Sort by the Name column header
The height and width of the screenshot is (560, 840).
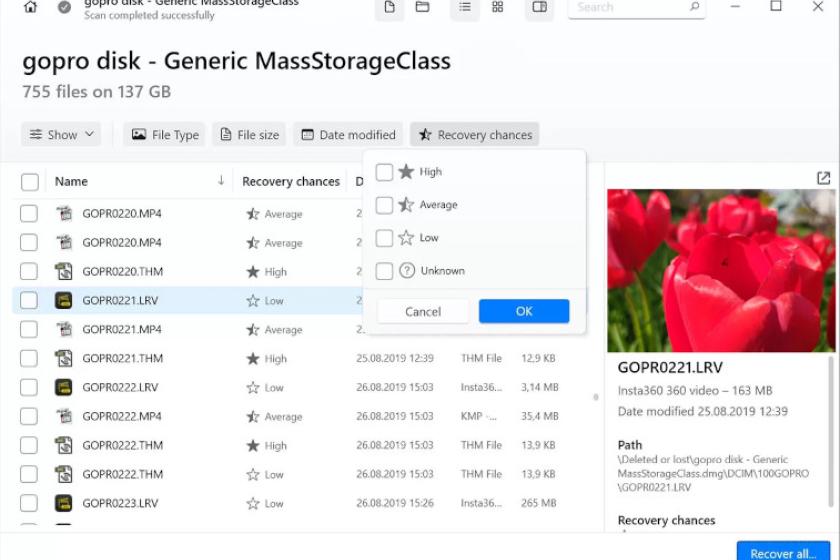tap(71, 181)
